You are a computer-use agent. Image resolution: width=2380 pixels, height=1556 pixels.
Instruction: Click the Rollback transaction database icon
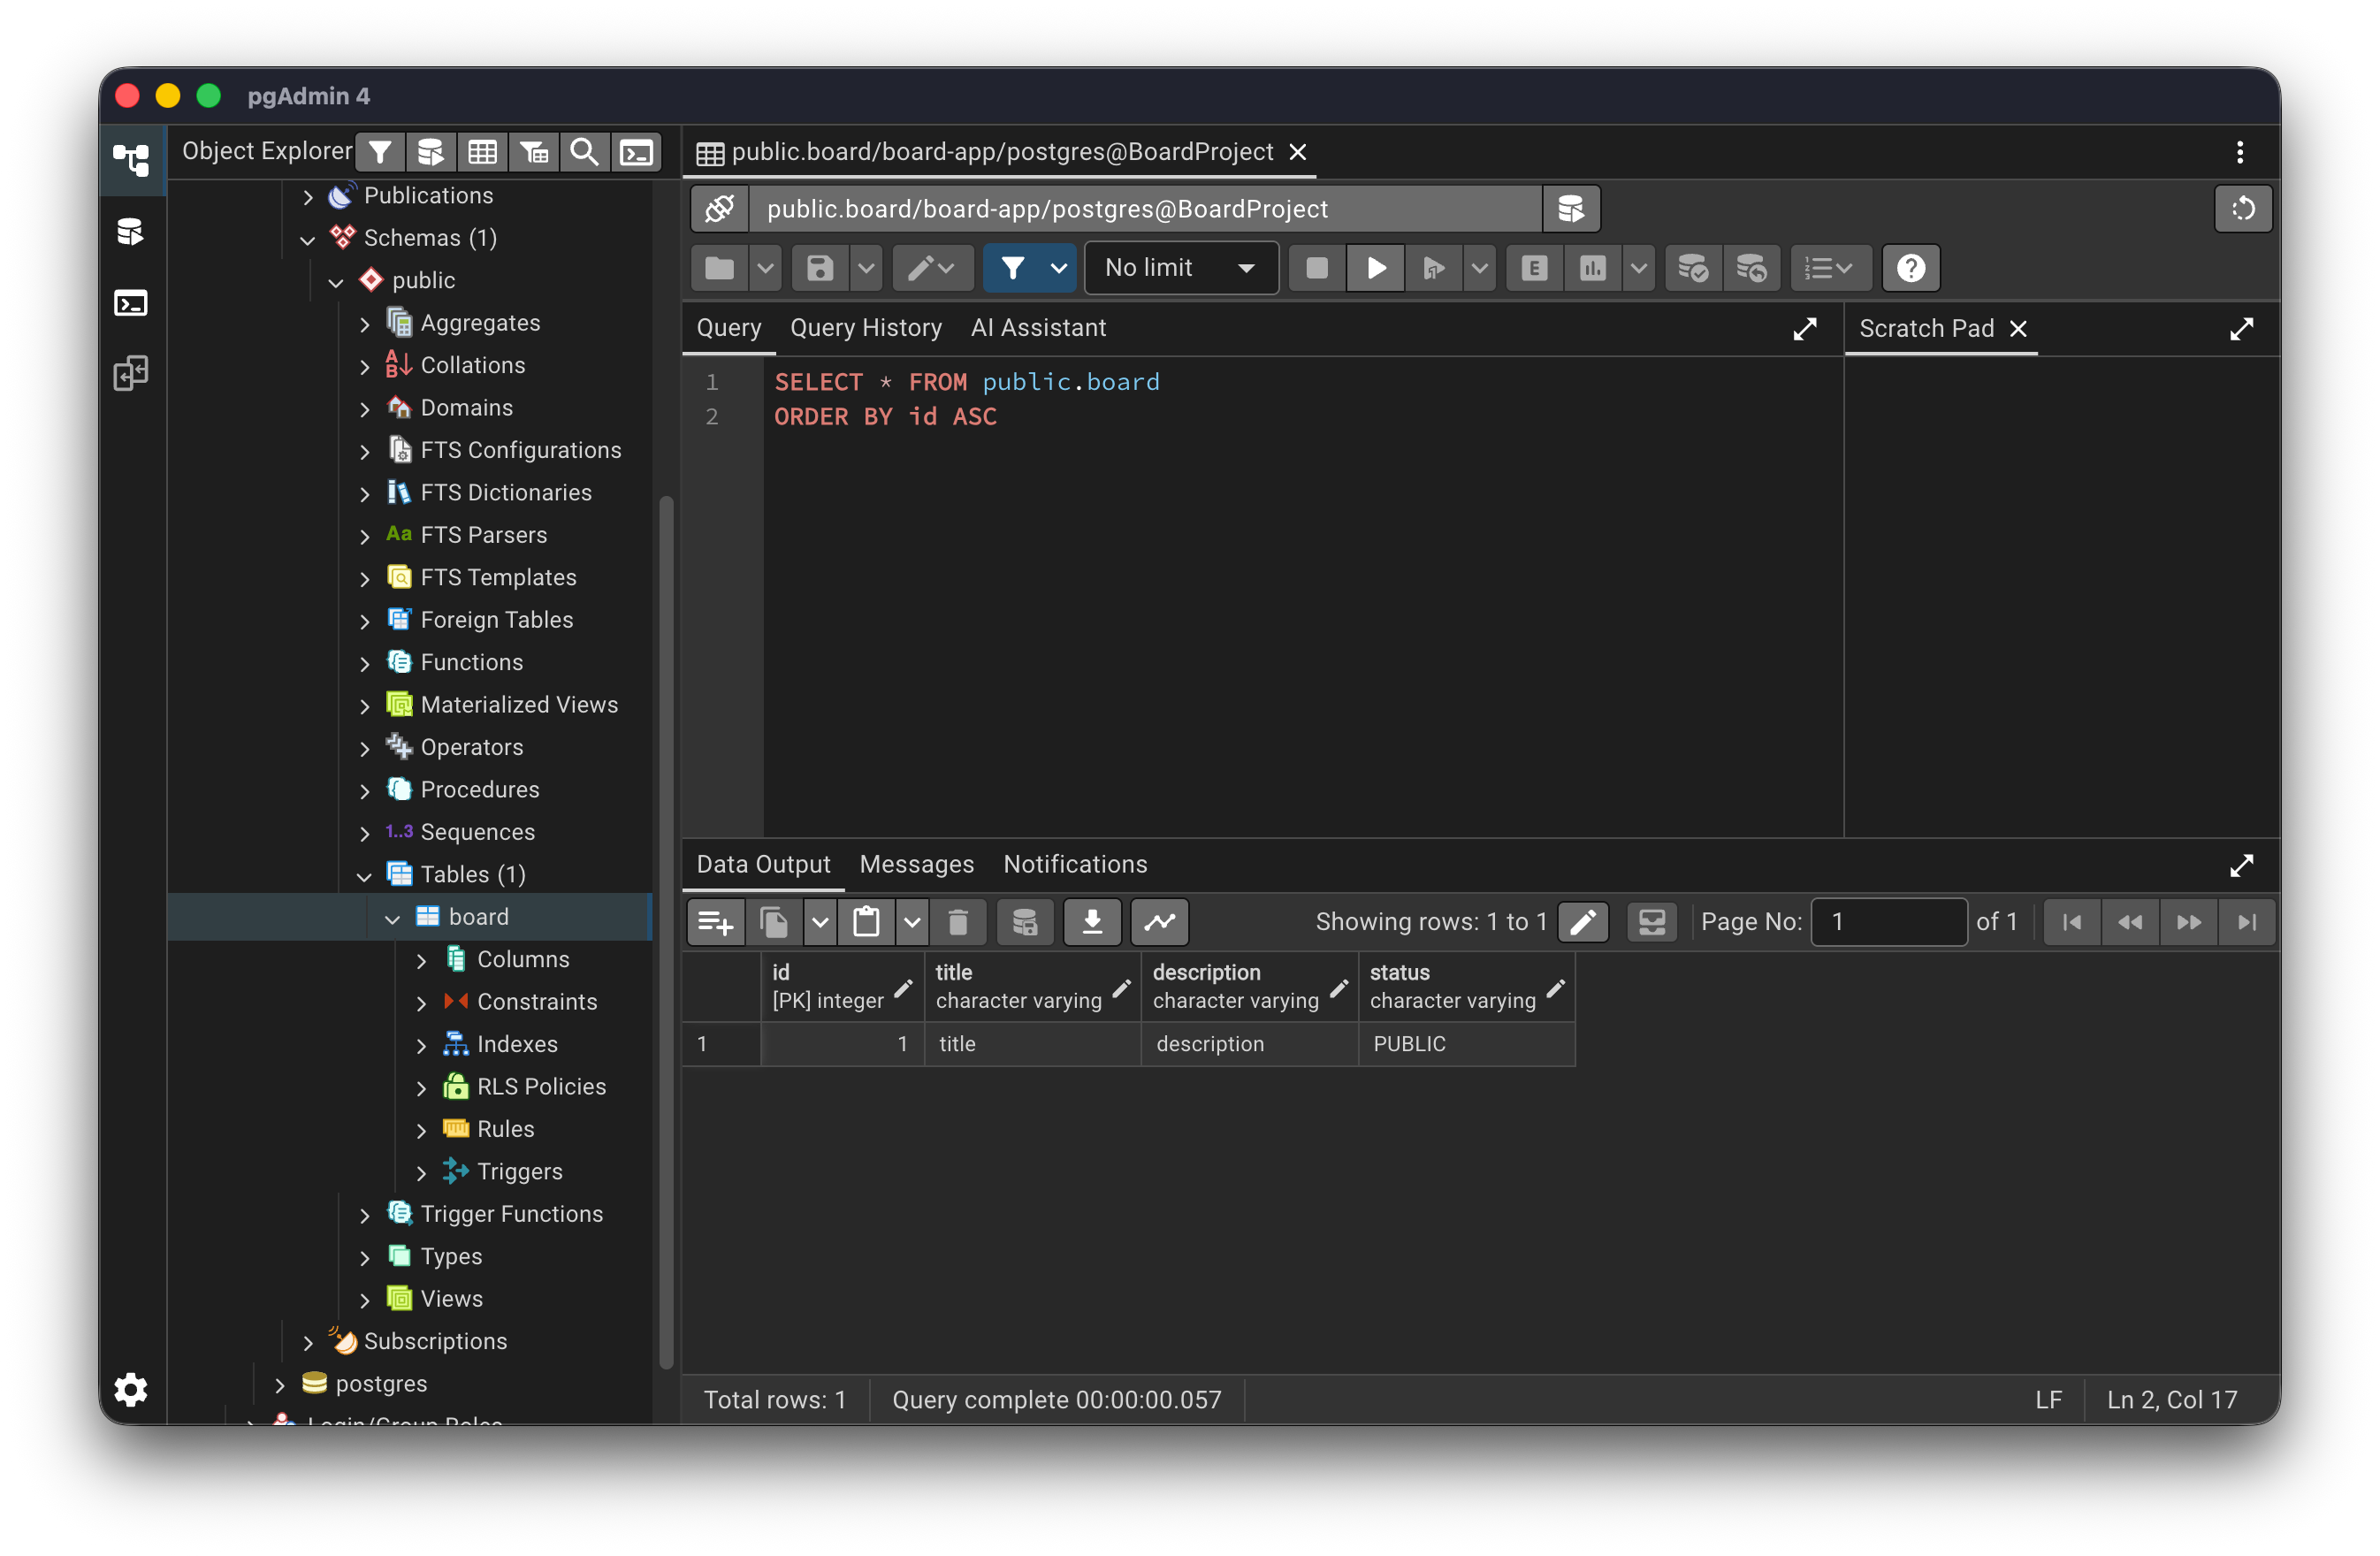coord(1751,268)
